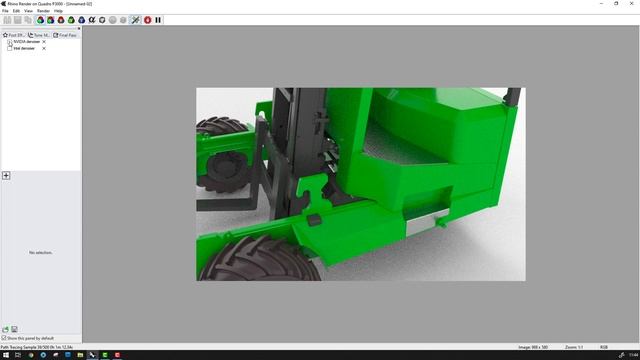640x360 pixels.
Task: Show only the green channel
Action: click(x=71, y=20)
